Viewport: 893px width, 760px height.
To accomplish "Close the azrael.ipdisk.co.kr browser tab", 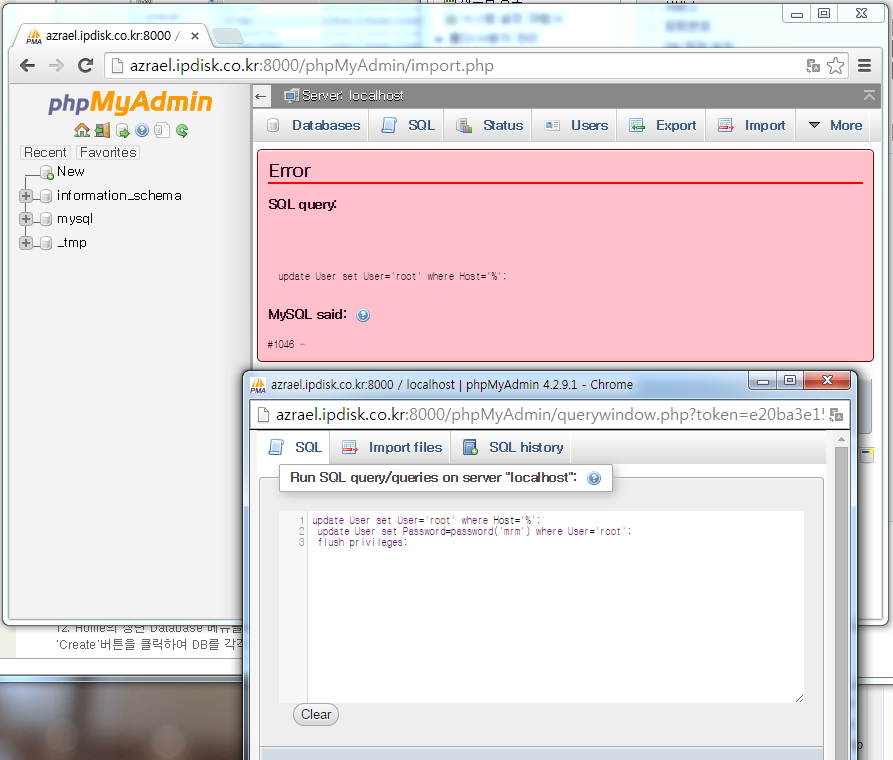I will [x=195, y=36].
